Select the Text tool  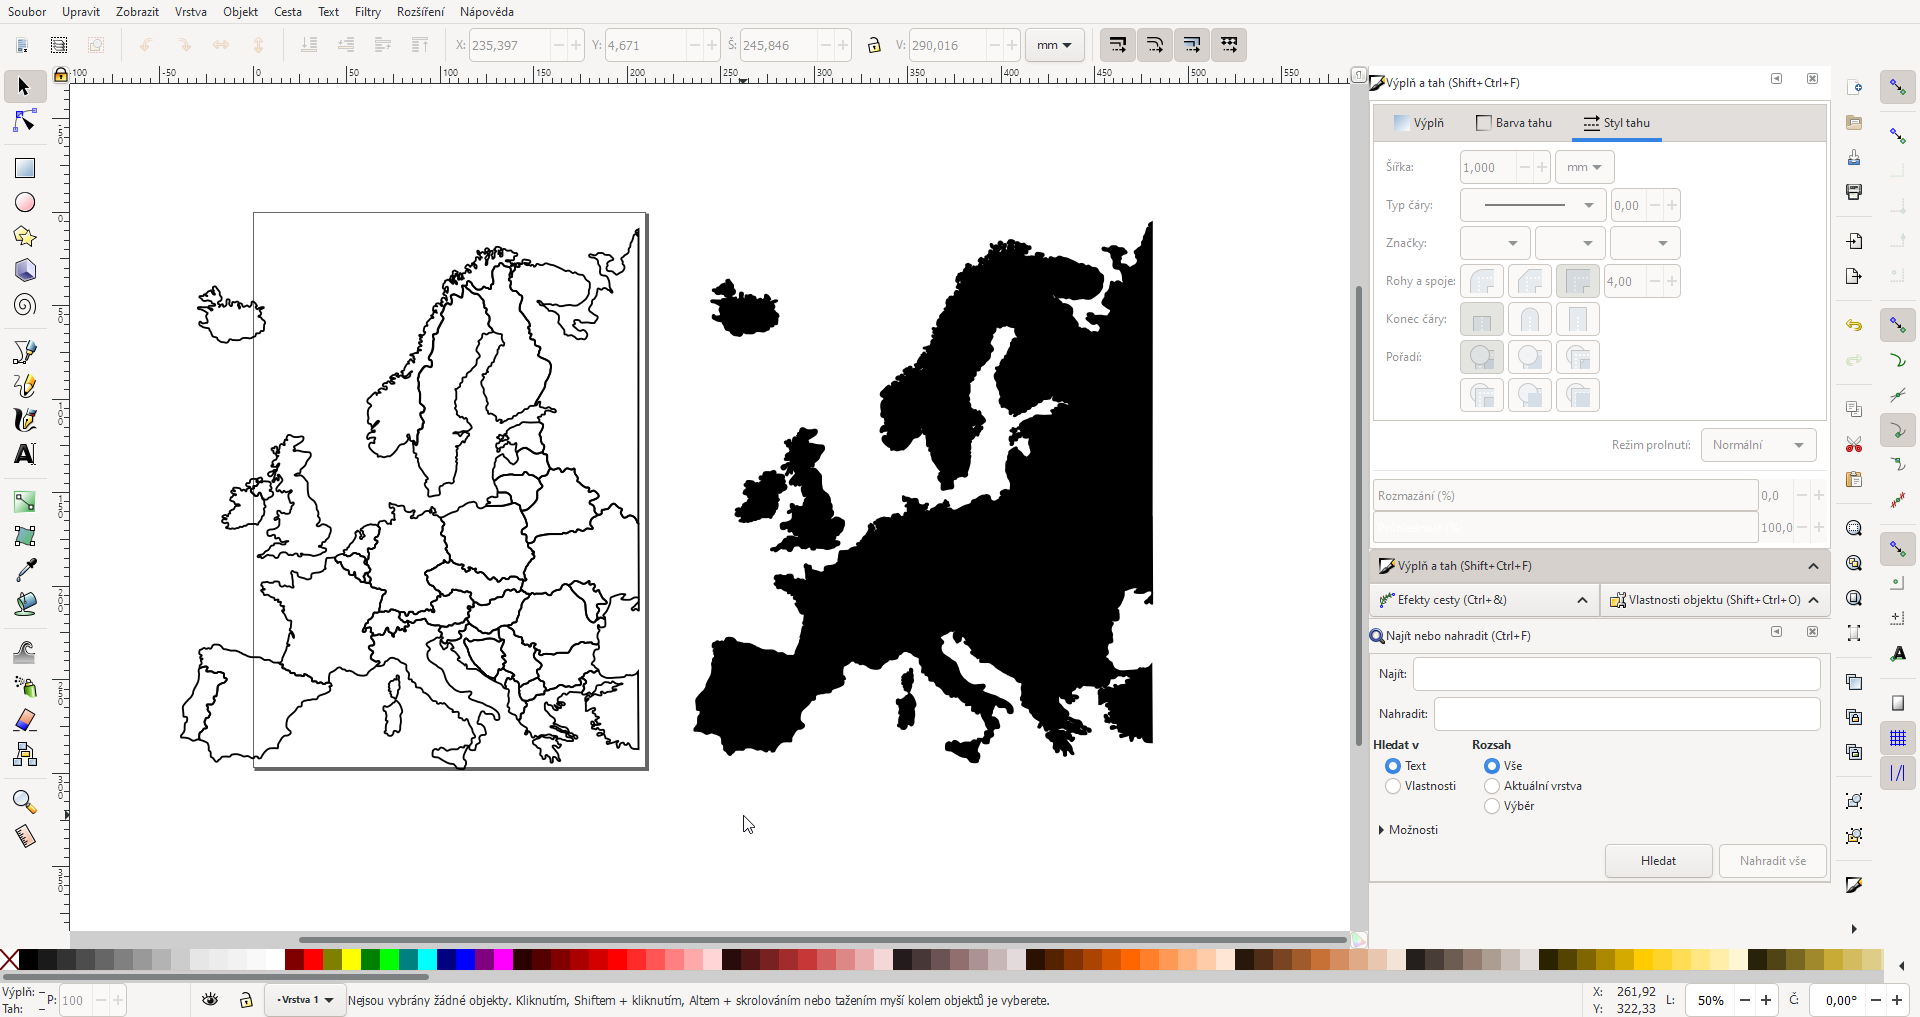point(25,454)
